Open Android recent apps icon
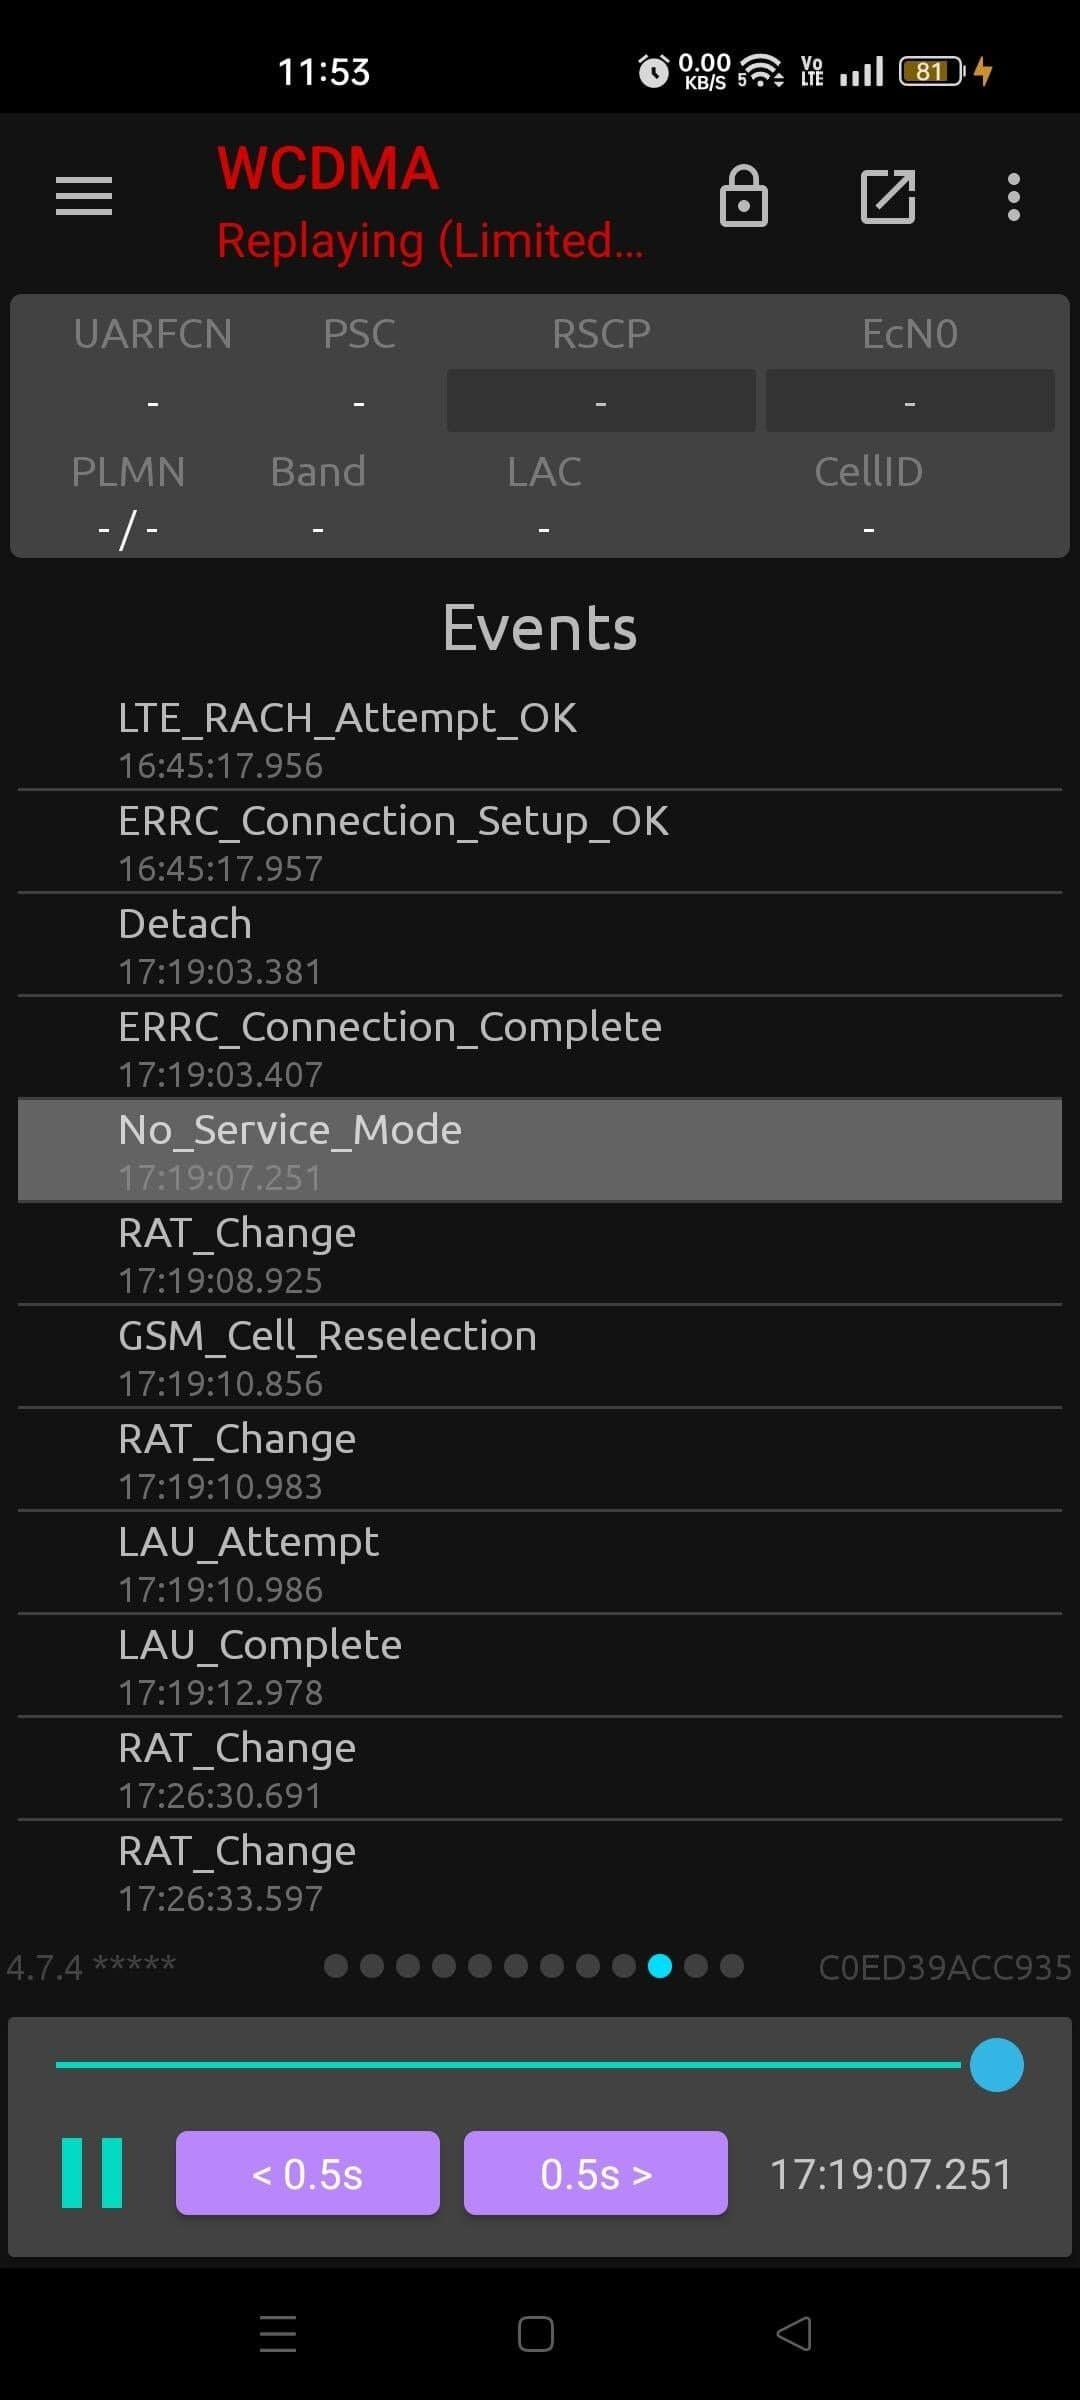The image size is (1080, 2400). point(278,2334)
